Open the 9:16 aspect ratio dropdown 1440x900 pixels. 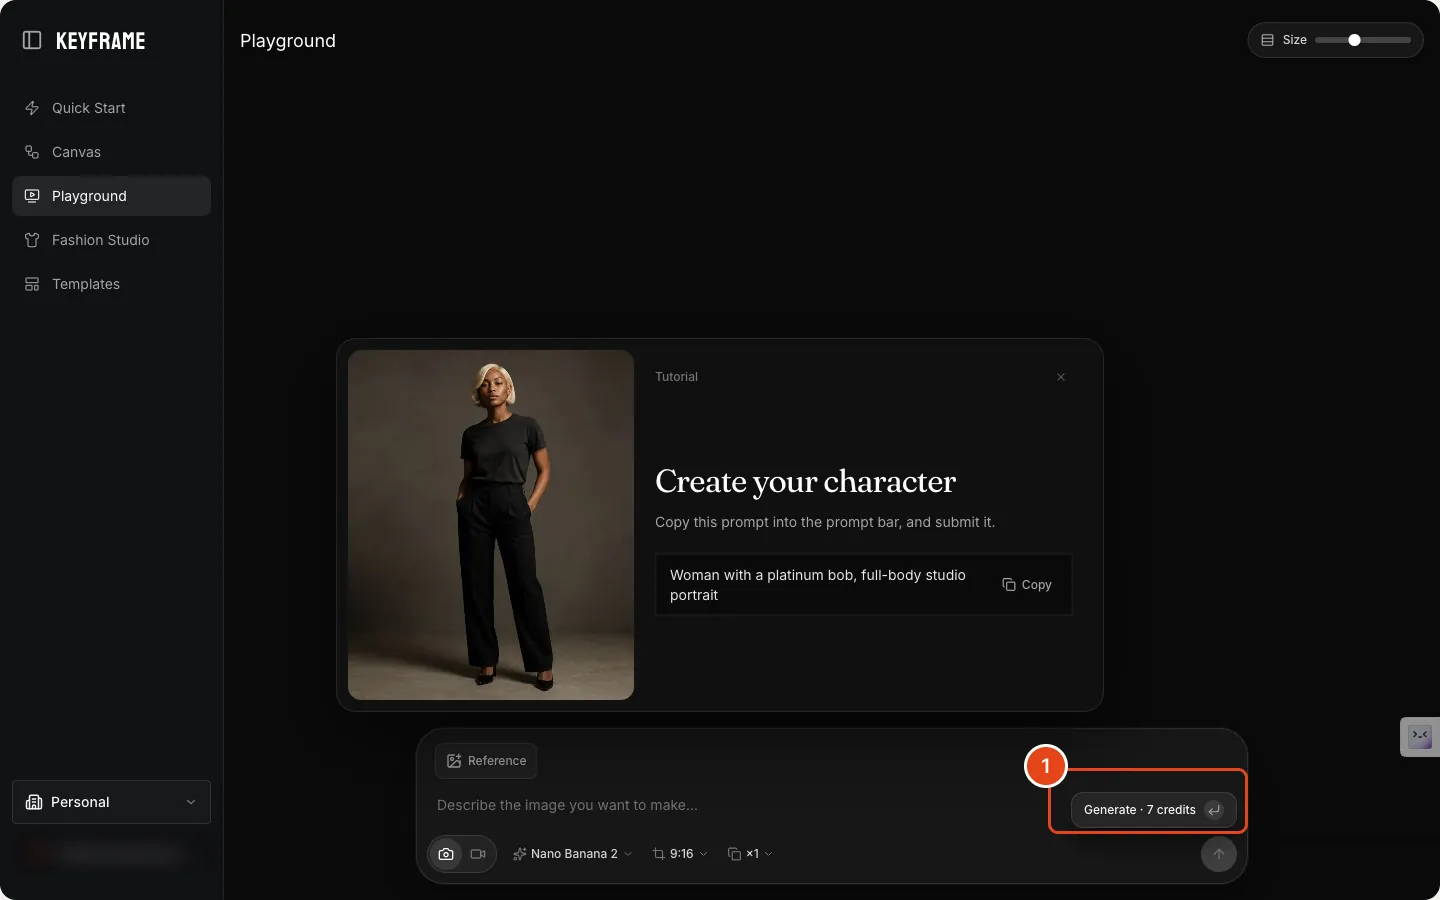(x=680, y=854)
